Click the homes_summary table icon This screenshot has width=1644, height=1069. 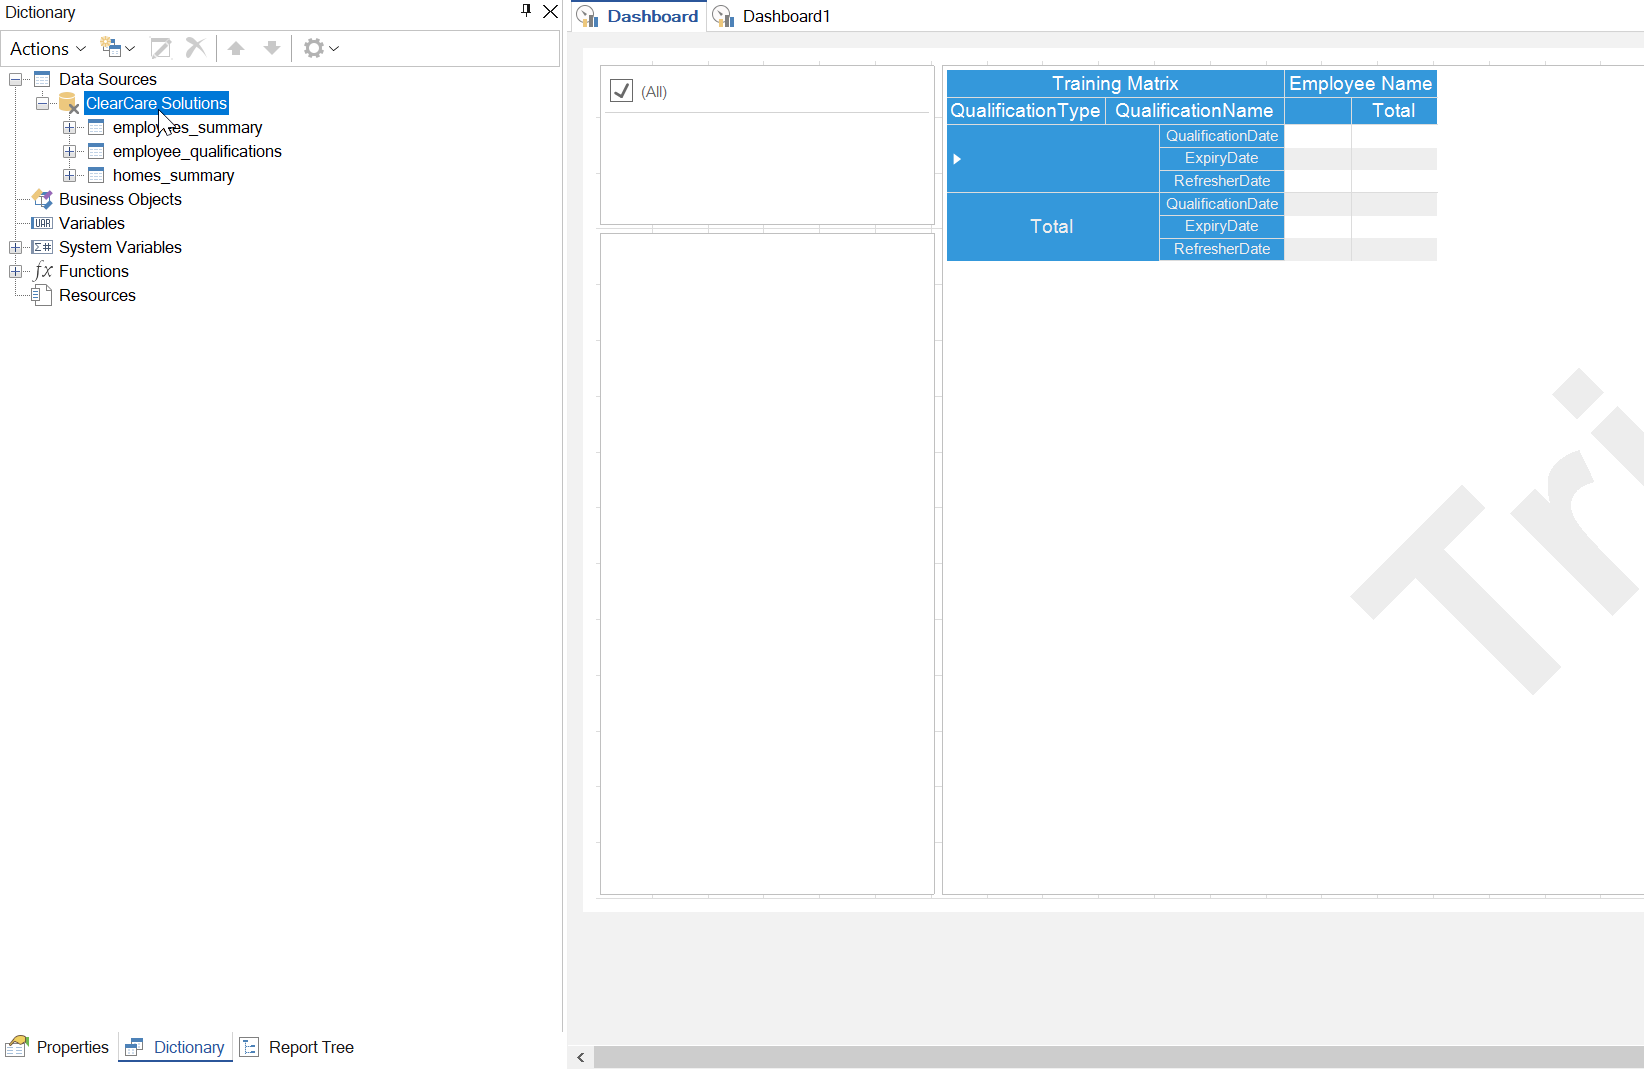point(96,175)
